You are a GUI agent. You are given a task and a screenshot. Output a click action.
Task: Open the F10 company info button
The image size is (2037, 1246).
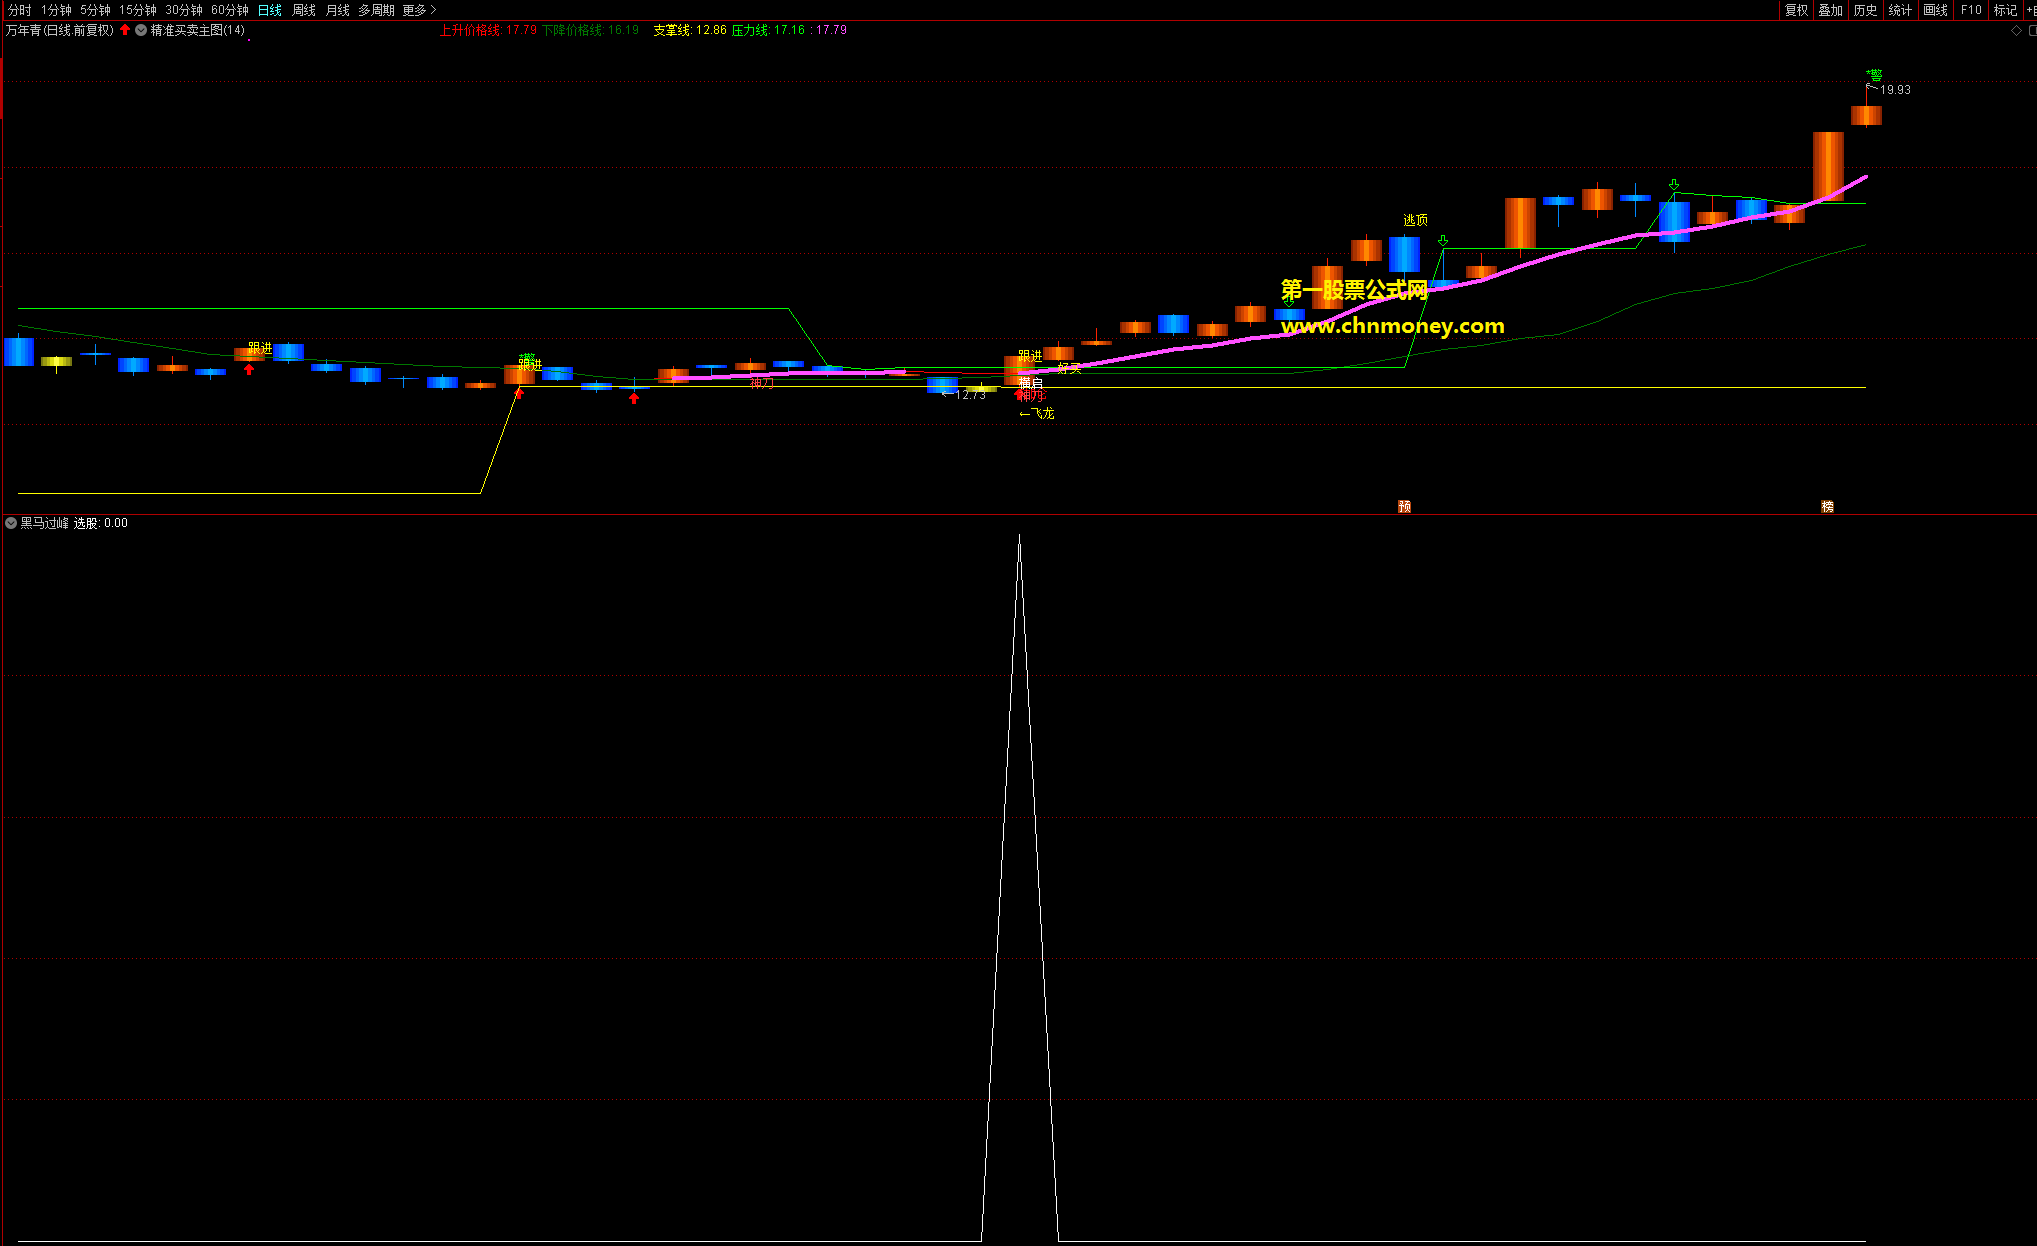pos(1971,10)
